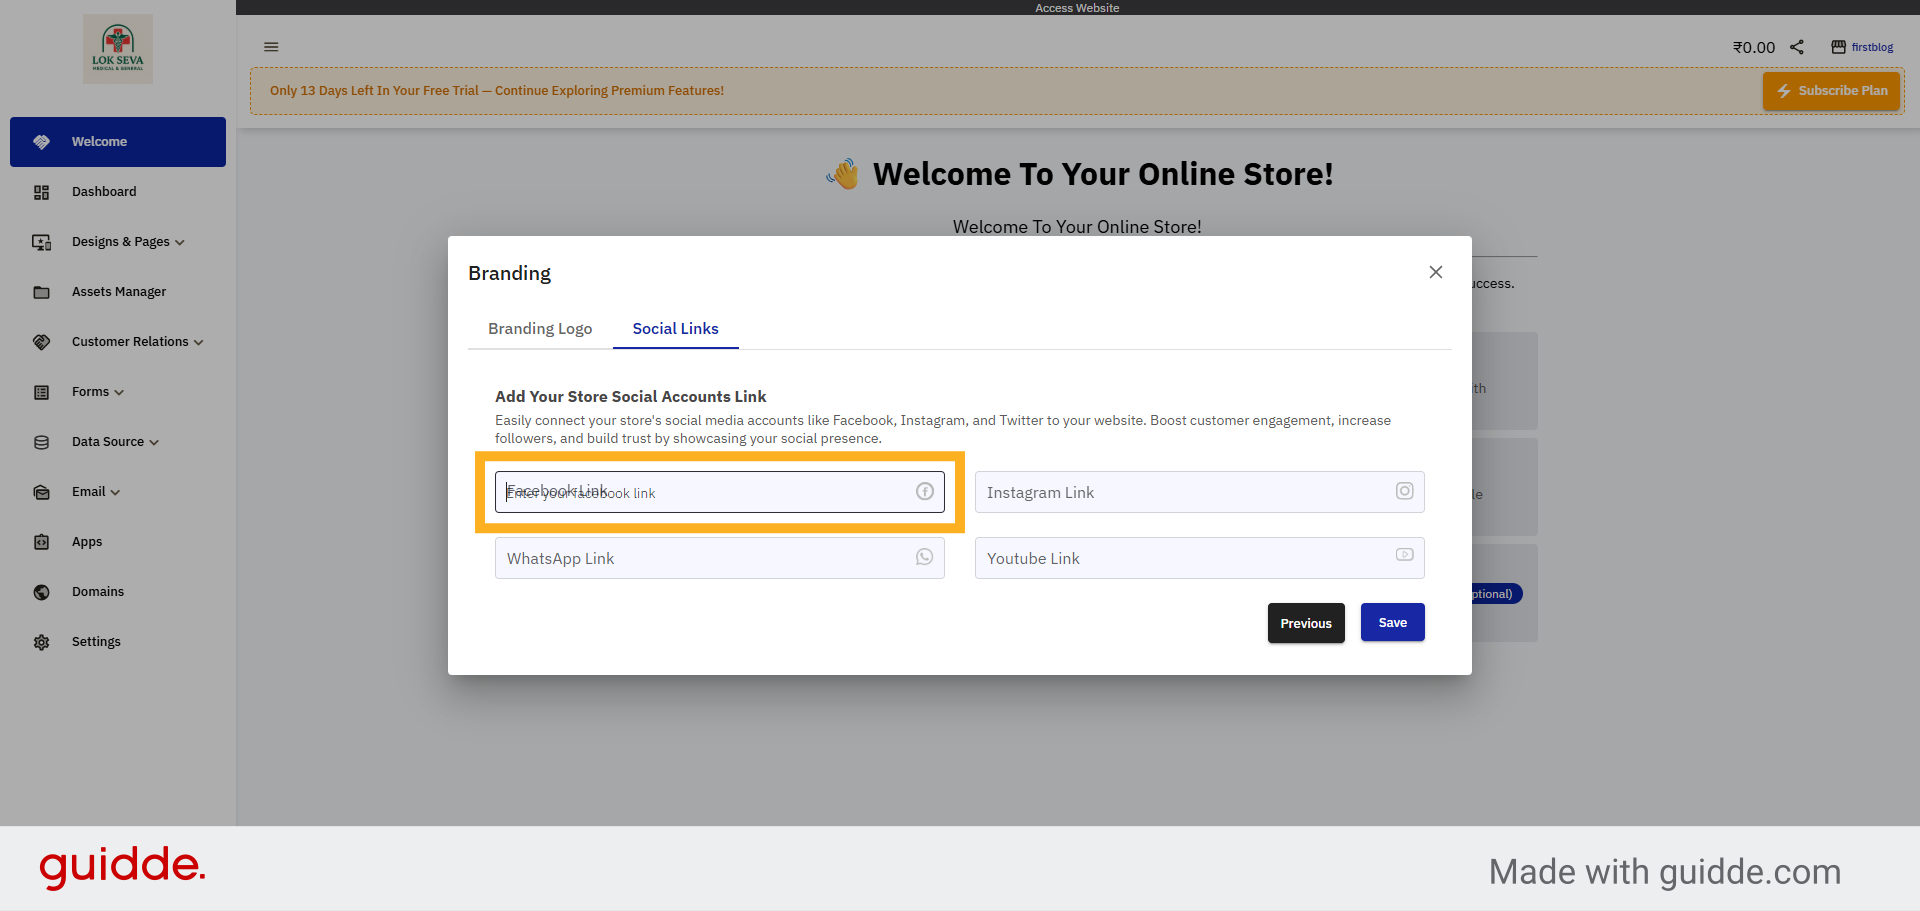Click the Subscribe Plan button
The image size is (1920, 911).
pyautogui.click(x=1831, y=90)
